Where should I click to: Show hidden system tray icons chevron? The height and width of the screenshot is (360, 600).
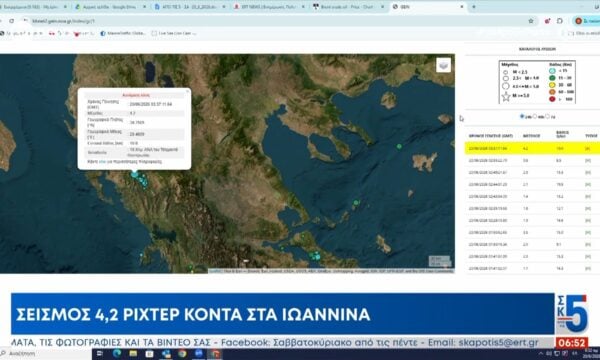pos(541,354)
